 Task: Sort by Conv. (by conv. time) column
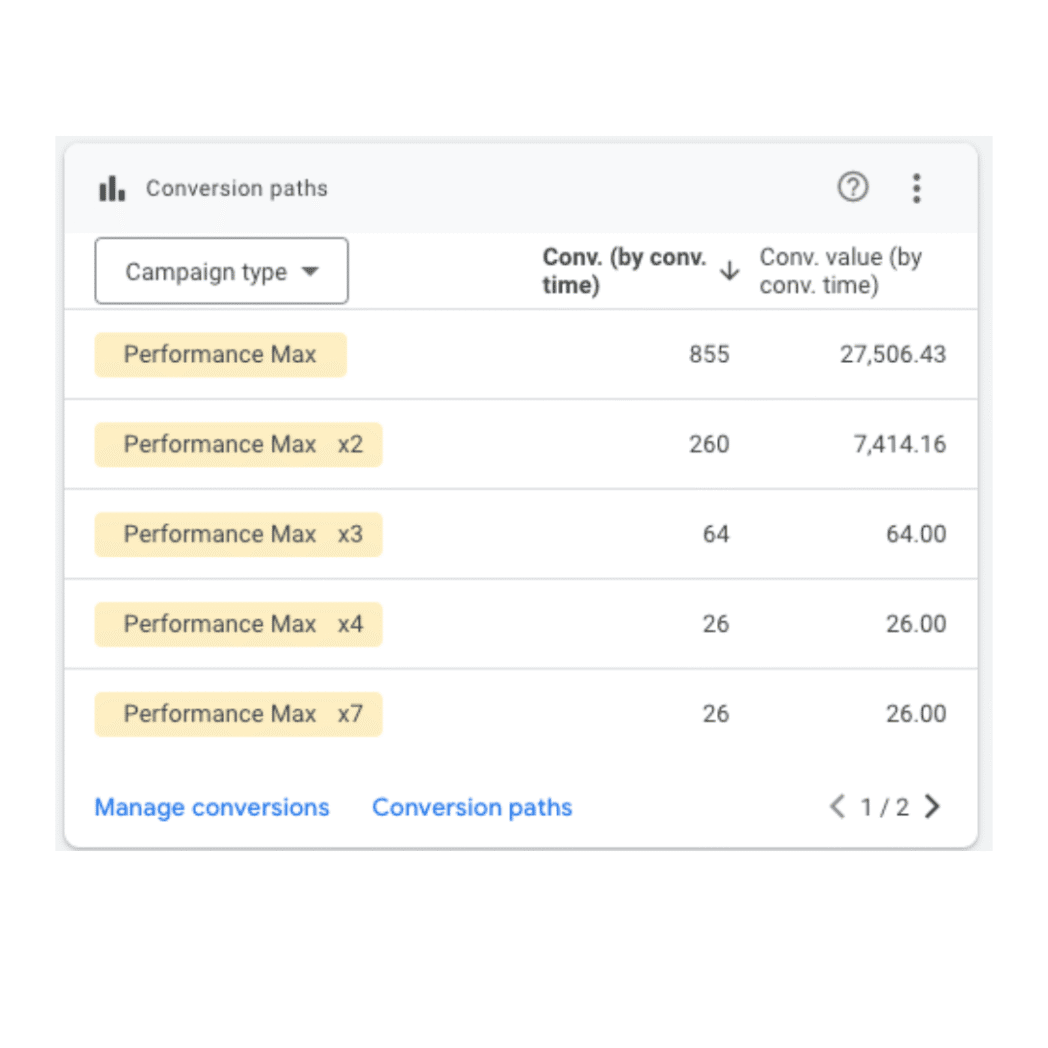coord(623,271)
